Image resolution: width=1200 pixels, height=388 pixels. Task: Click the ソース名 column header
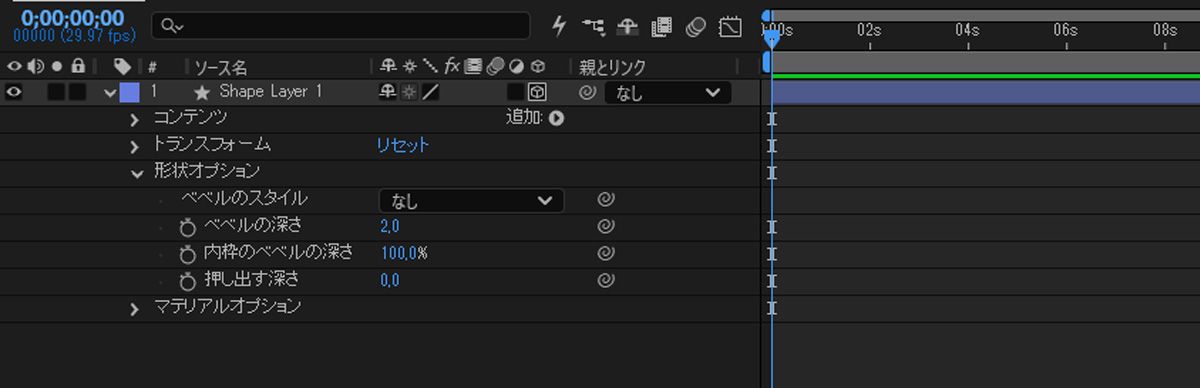220,67
